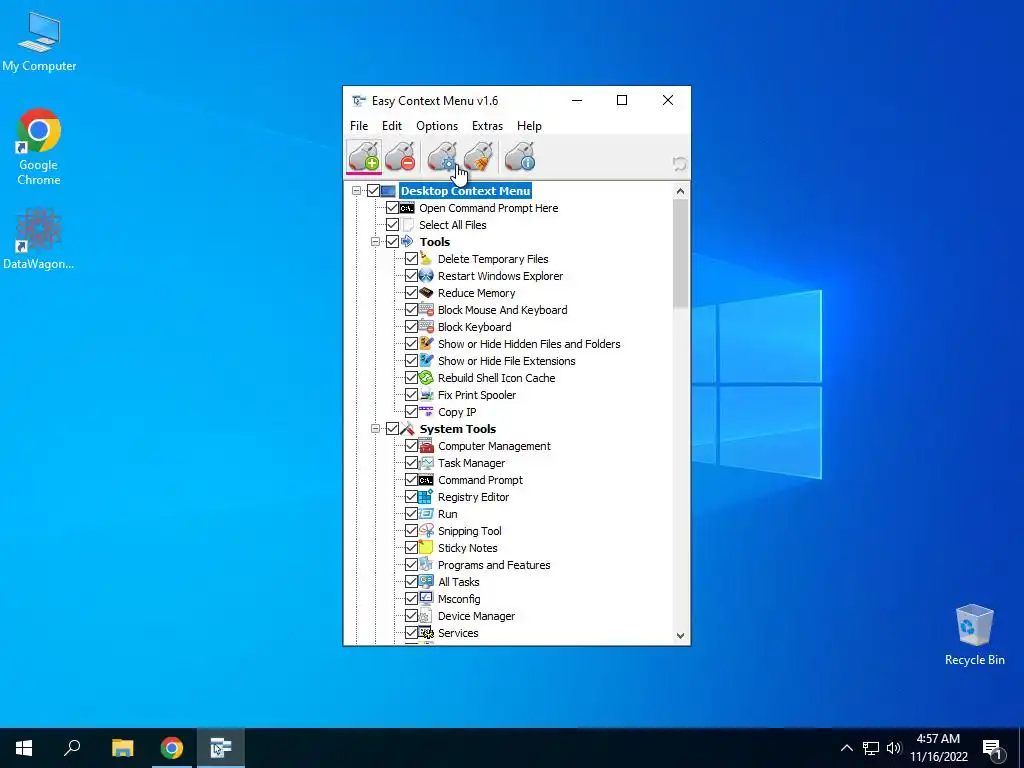Click the Reduce Memory chip icon
Screen dimensions: 1024x768
[x=426, y=293]
